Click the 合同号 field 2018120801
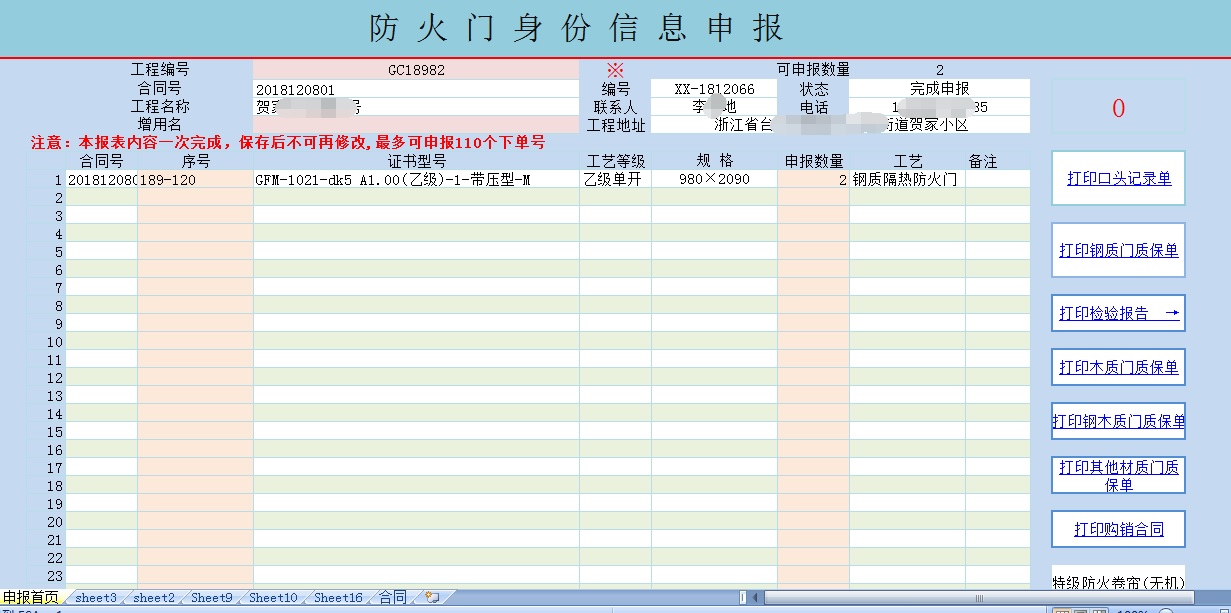Viewport: 1231px width, 613px height. pos(416,89)
